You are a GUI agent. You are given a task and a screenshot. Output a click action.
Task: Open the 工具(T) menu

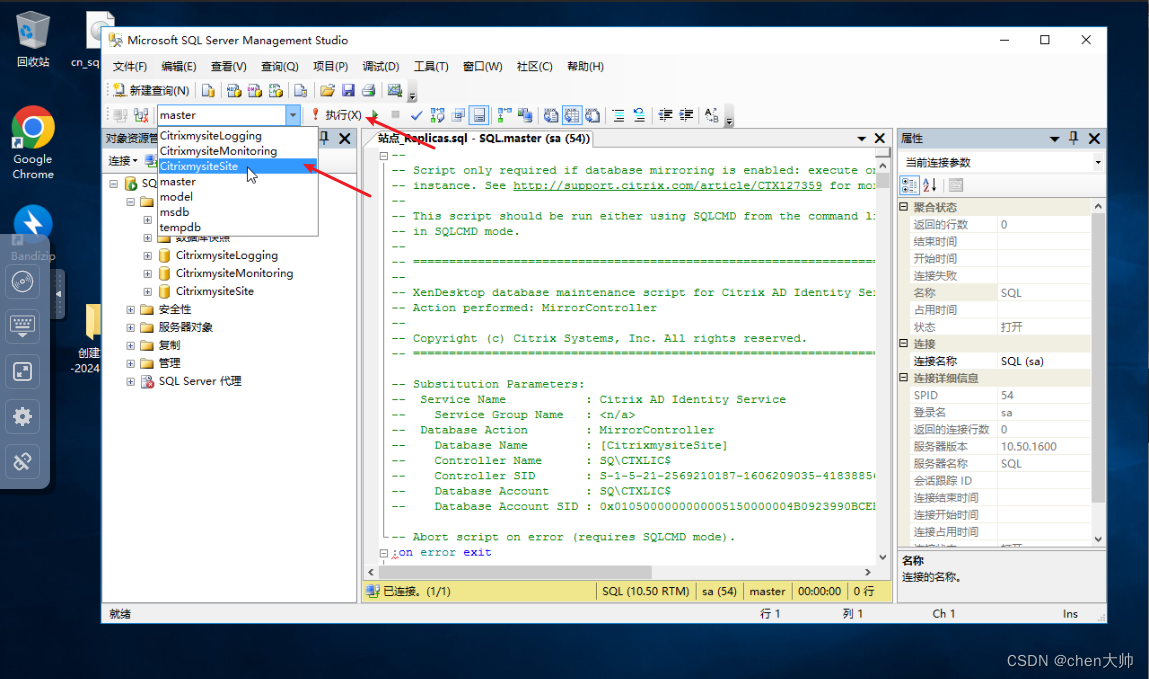pyautogui.click(x=431, y=66)
